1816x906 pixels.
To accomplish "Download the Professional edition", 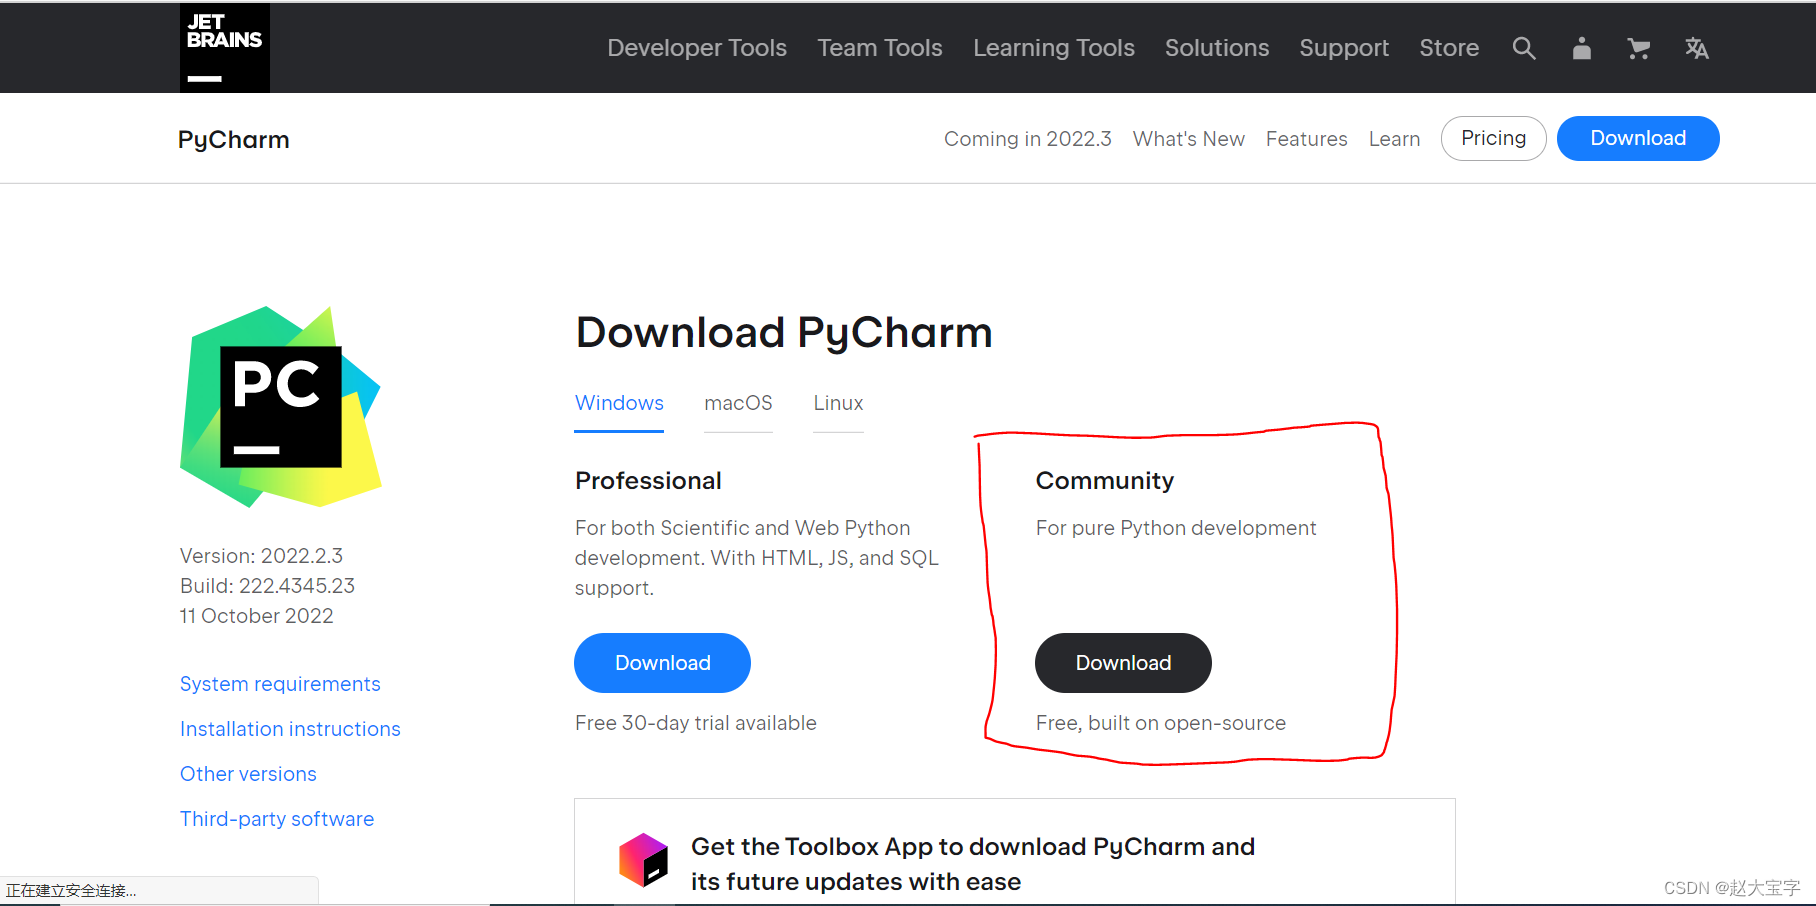I will click(662, 662).
